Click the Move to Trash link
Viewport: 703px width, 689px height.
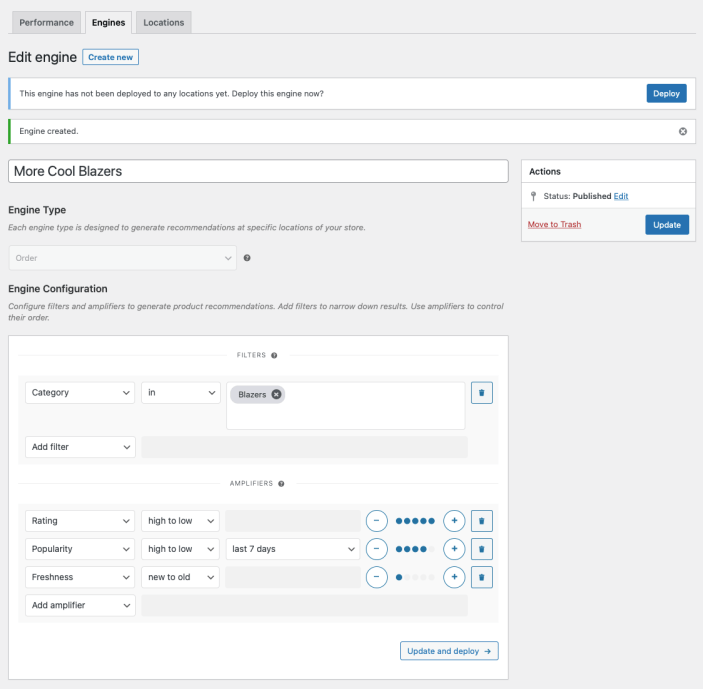point(554,225)
